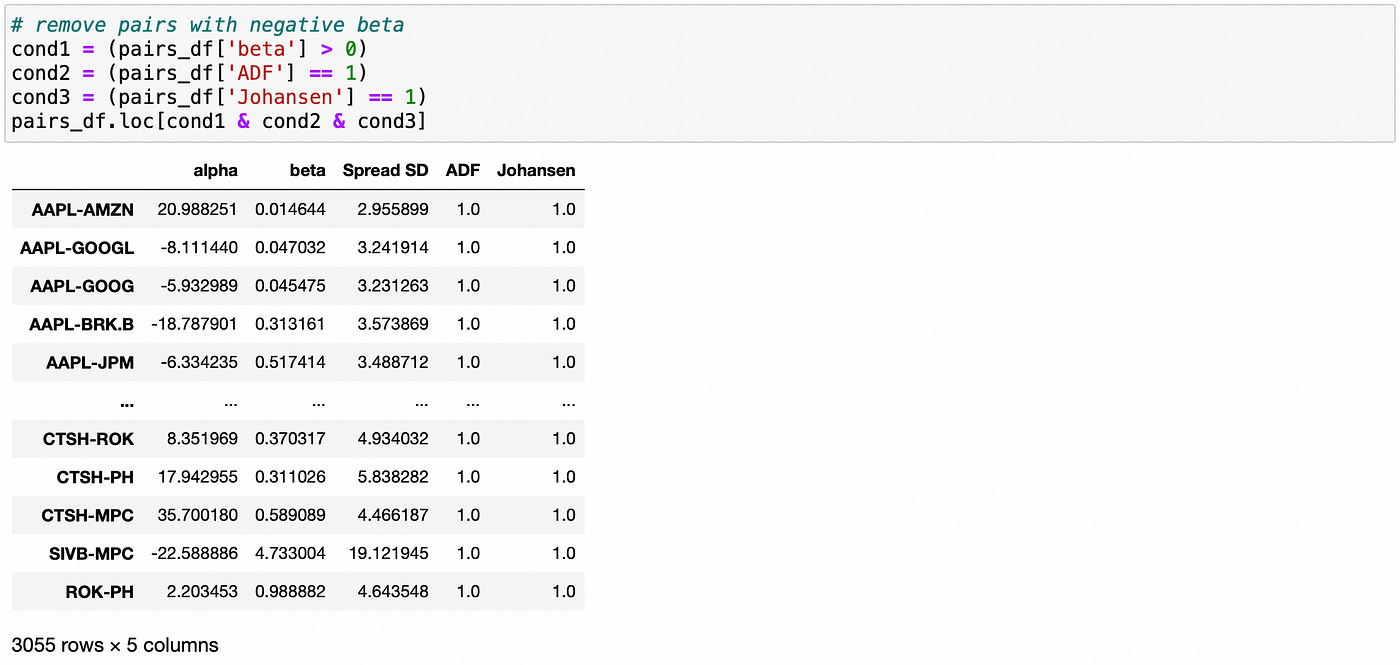
Task: Click Spread SD value 3.488712
Action: pyautogui.click(x=393, y=362)
